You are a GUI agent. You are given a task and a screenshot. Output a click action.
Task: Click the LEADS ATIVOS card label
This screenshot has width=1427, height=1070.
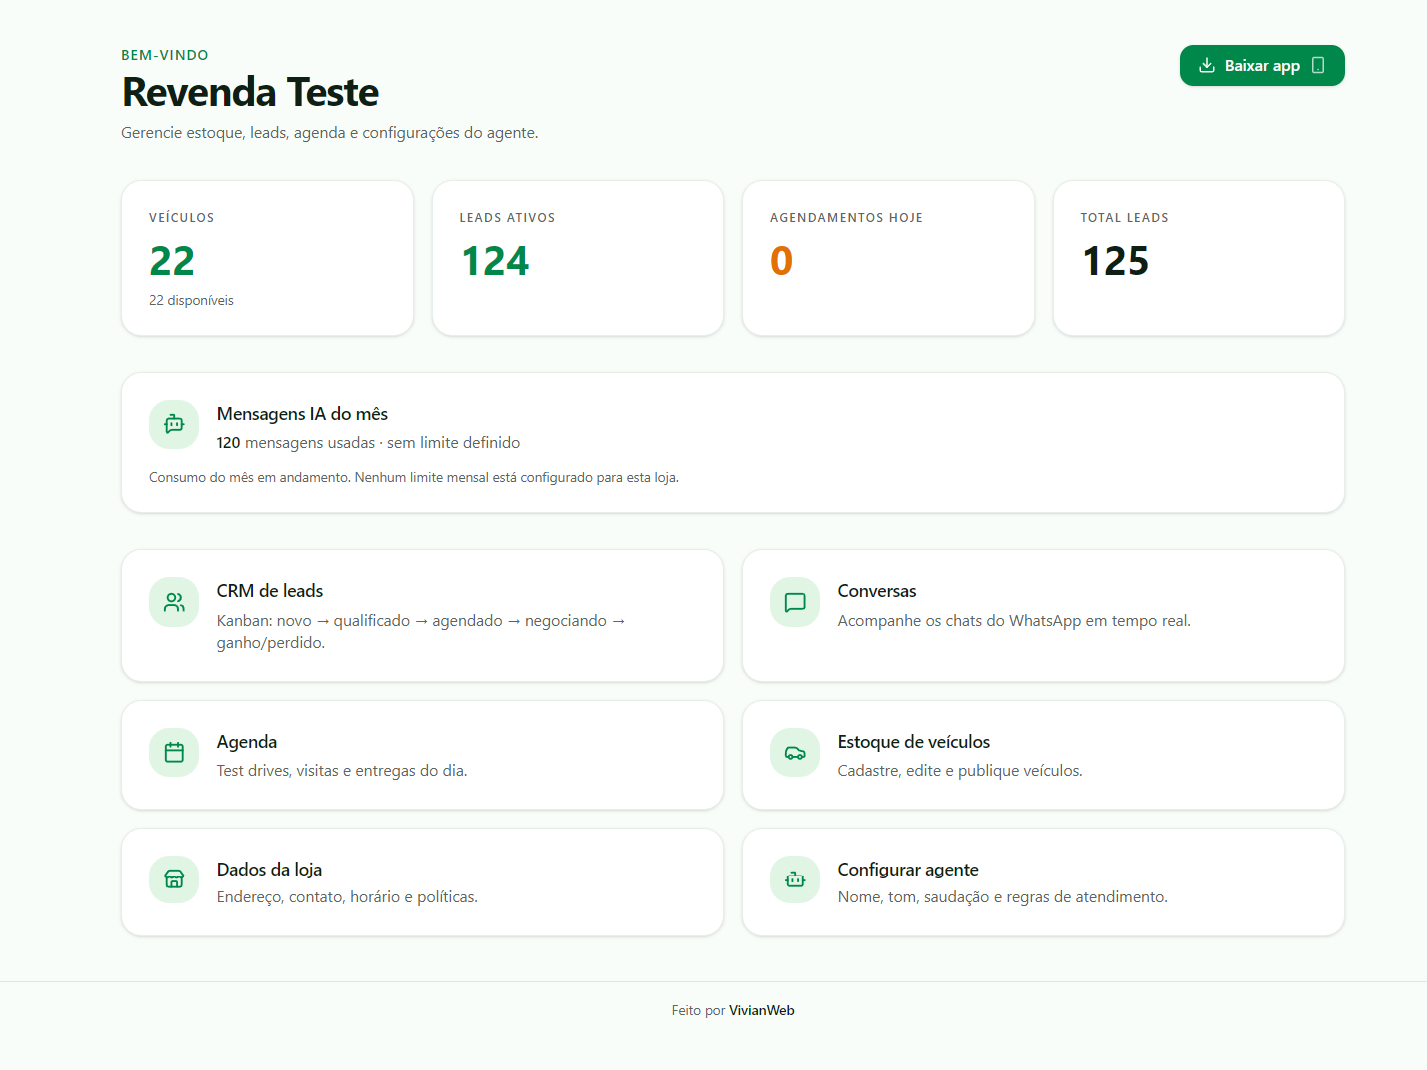click(x=507, y=218)
